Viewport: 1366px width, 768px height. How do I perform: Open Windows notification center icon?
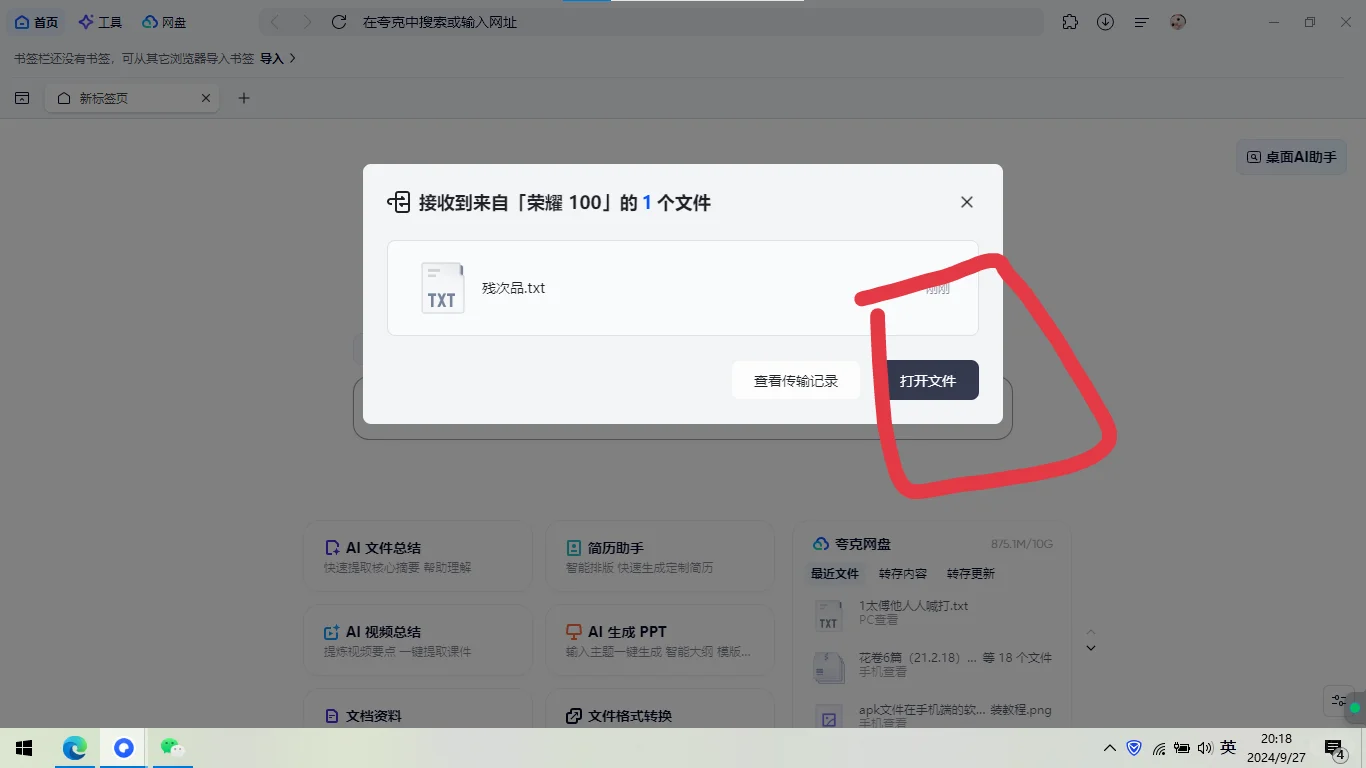(1334, 748)
